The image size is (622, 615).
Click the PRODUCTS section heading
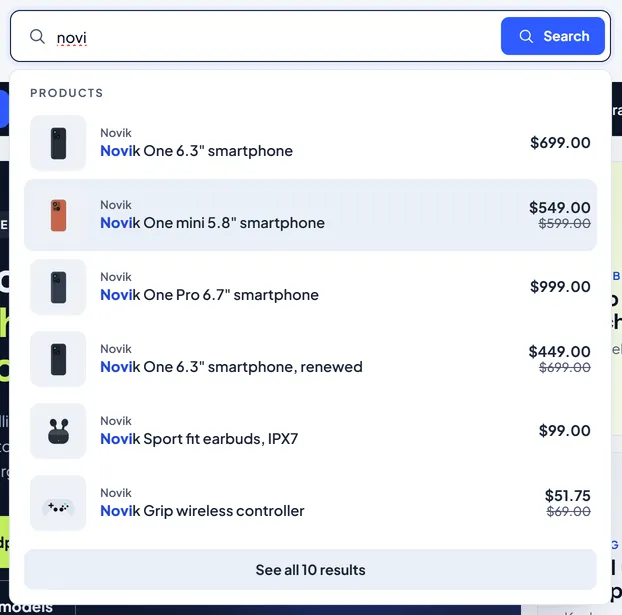67,93
